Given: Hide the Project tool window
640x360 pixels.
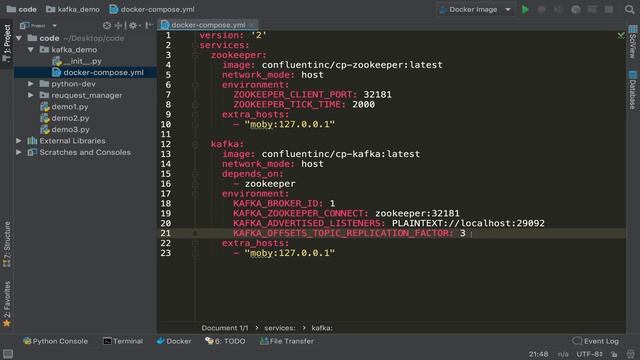Looking at the screenshot, I should (x=149, y=25).
